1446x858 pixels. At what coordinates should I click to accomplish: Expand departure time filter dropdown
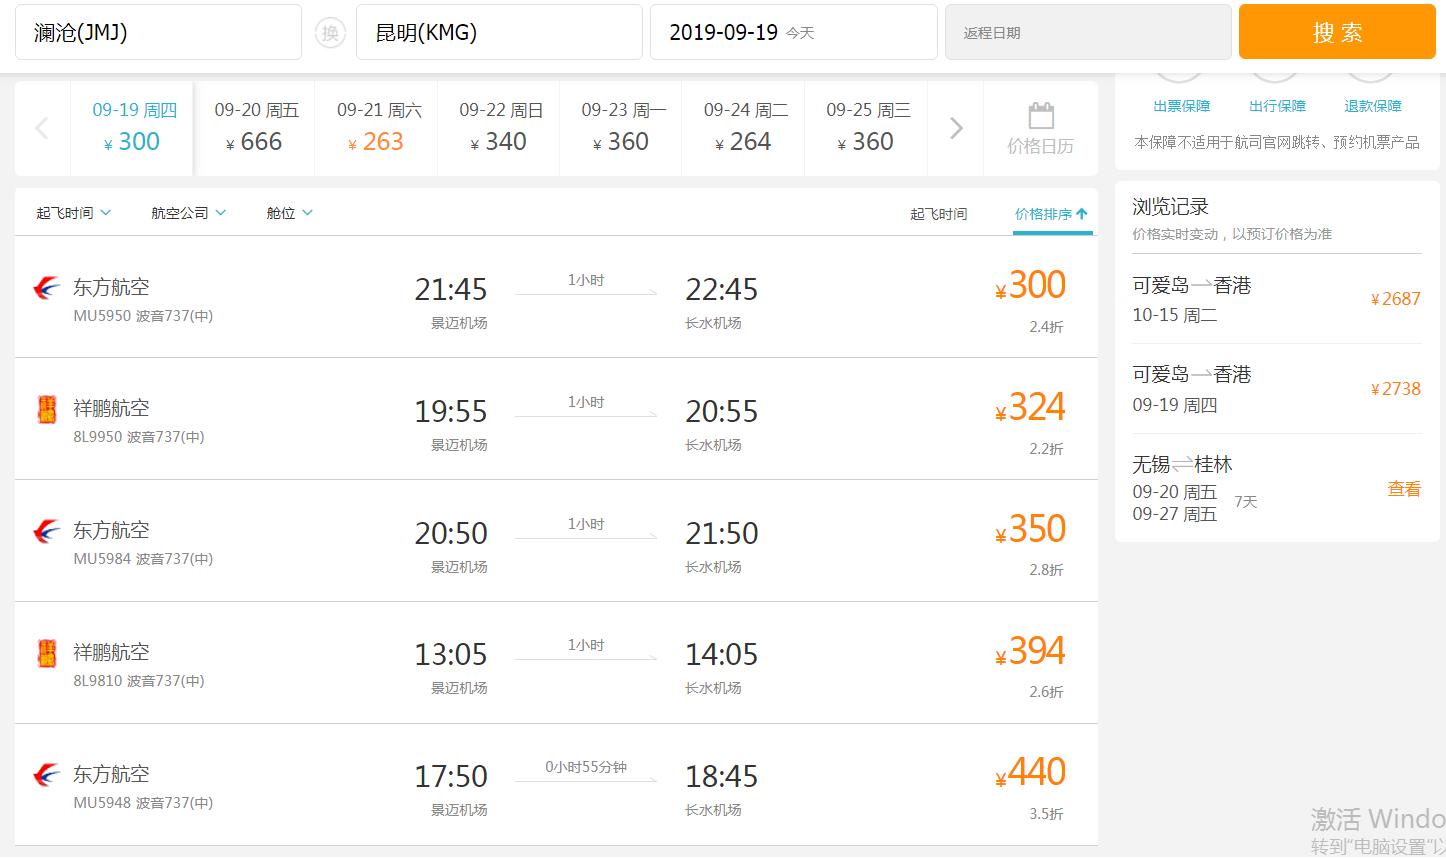(x=74, y=213)
